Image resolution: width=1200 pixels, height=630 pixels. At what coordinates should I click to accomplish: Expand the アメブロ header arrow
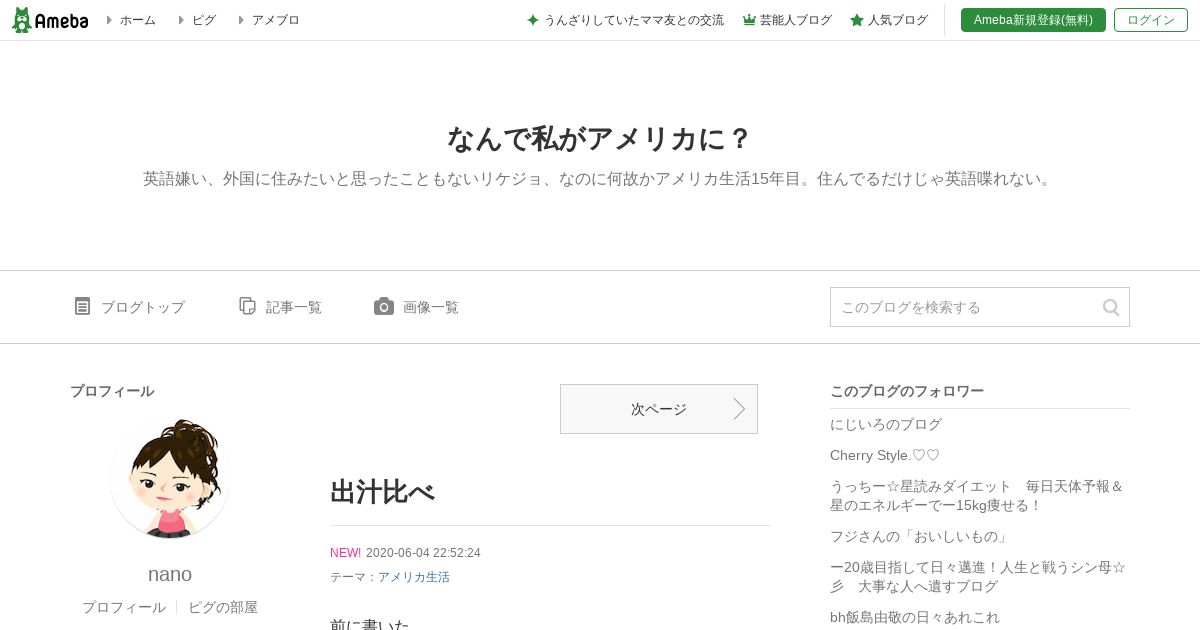(241, 20)
